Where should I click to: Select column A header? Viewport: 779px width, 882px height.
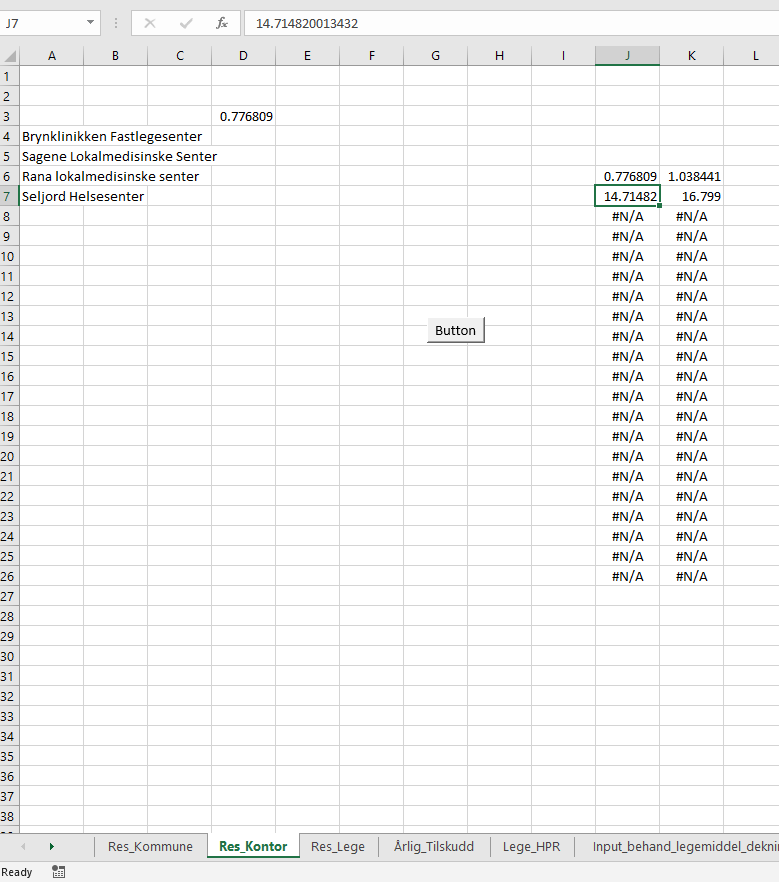coord(52,56)
